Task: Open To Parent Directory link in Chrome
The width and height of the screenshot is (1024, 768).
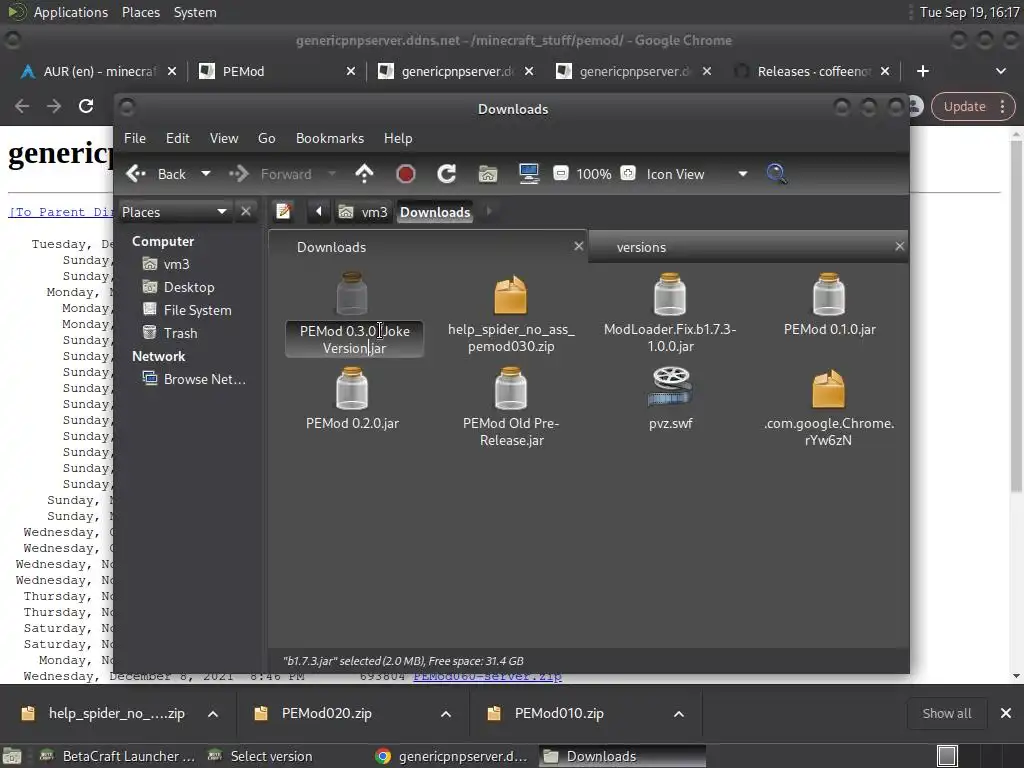Action: tap(61, 212)
